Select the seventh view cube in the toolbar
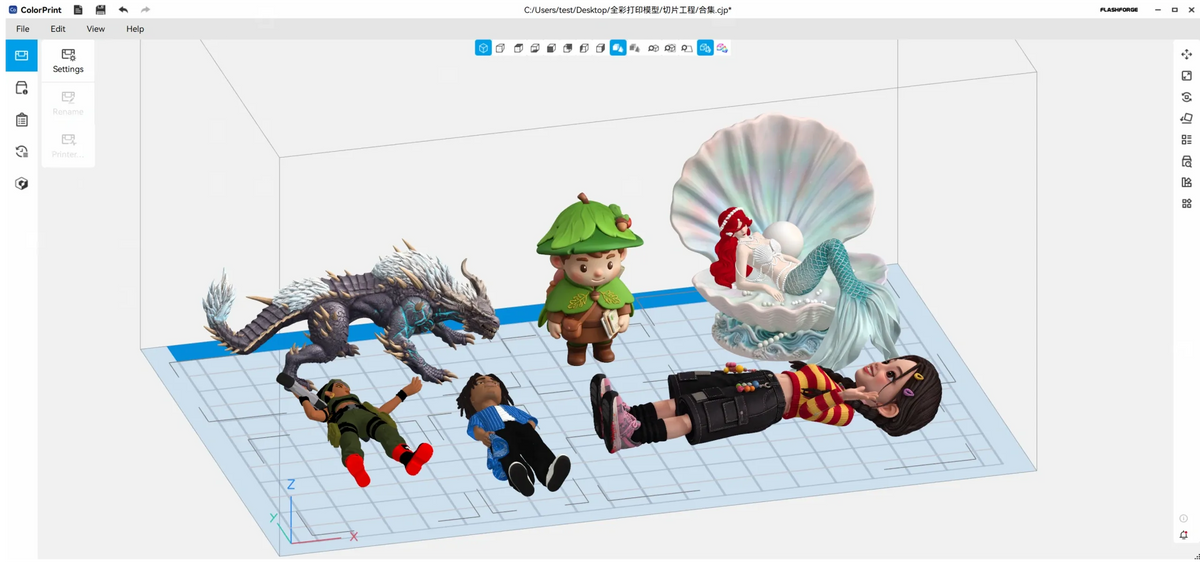Viewport: 1200px width, 563px height. [x=584, y=47]
